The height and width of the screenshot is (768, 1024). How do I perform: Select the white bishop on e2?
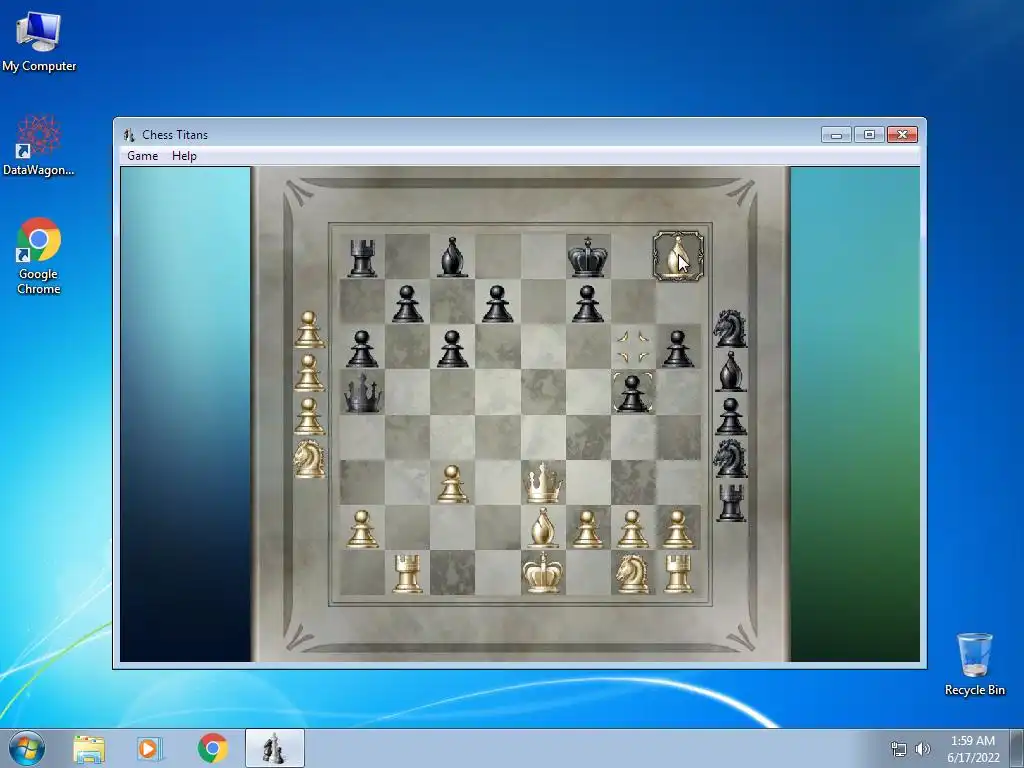click(x=543, y=528)
